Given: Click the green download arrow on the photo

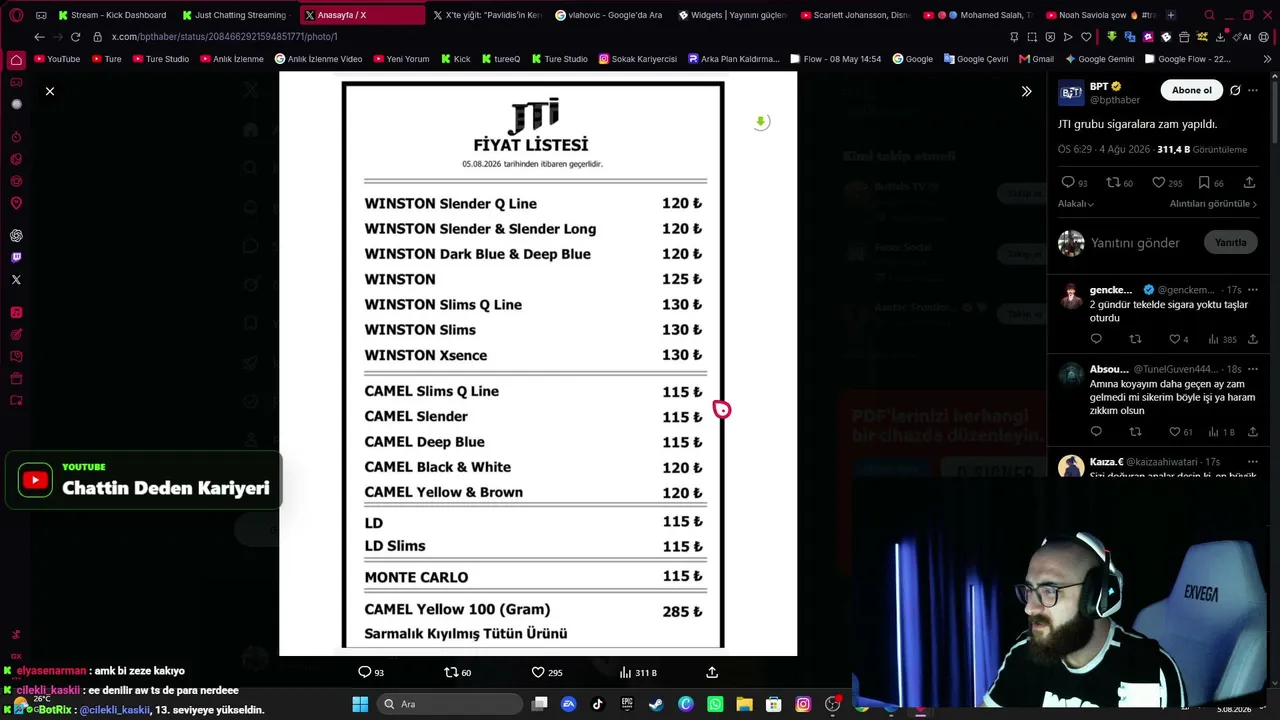Looking at the screenshot, I should (761, 122).
